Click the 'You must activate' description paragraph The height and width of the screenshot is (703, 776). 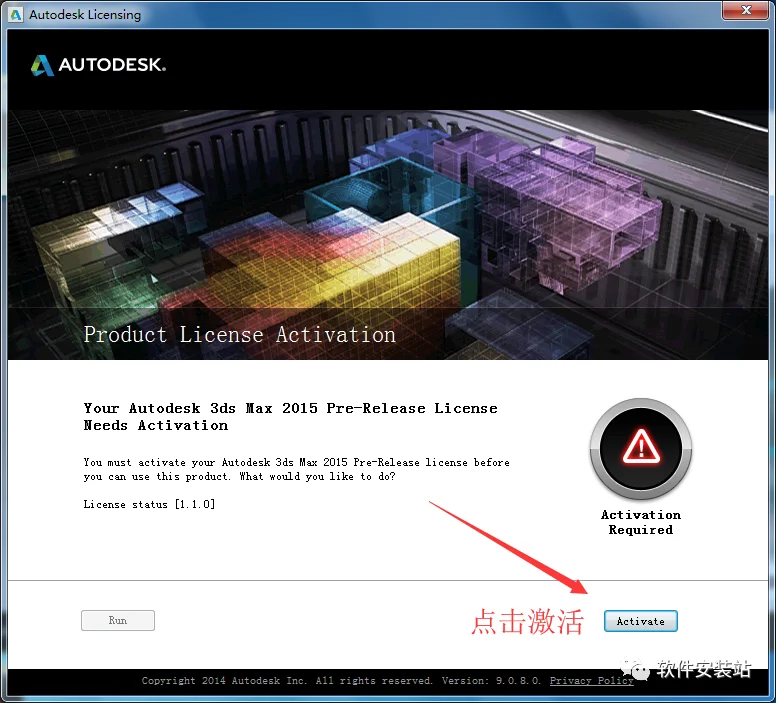tap(296, 469)
